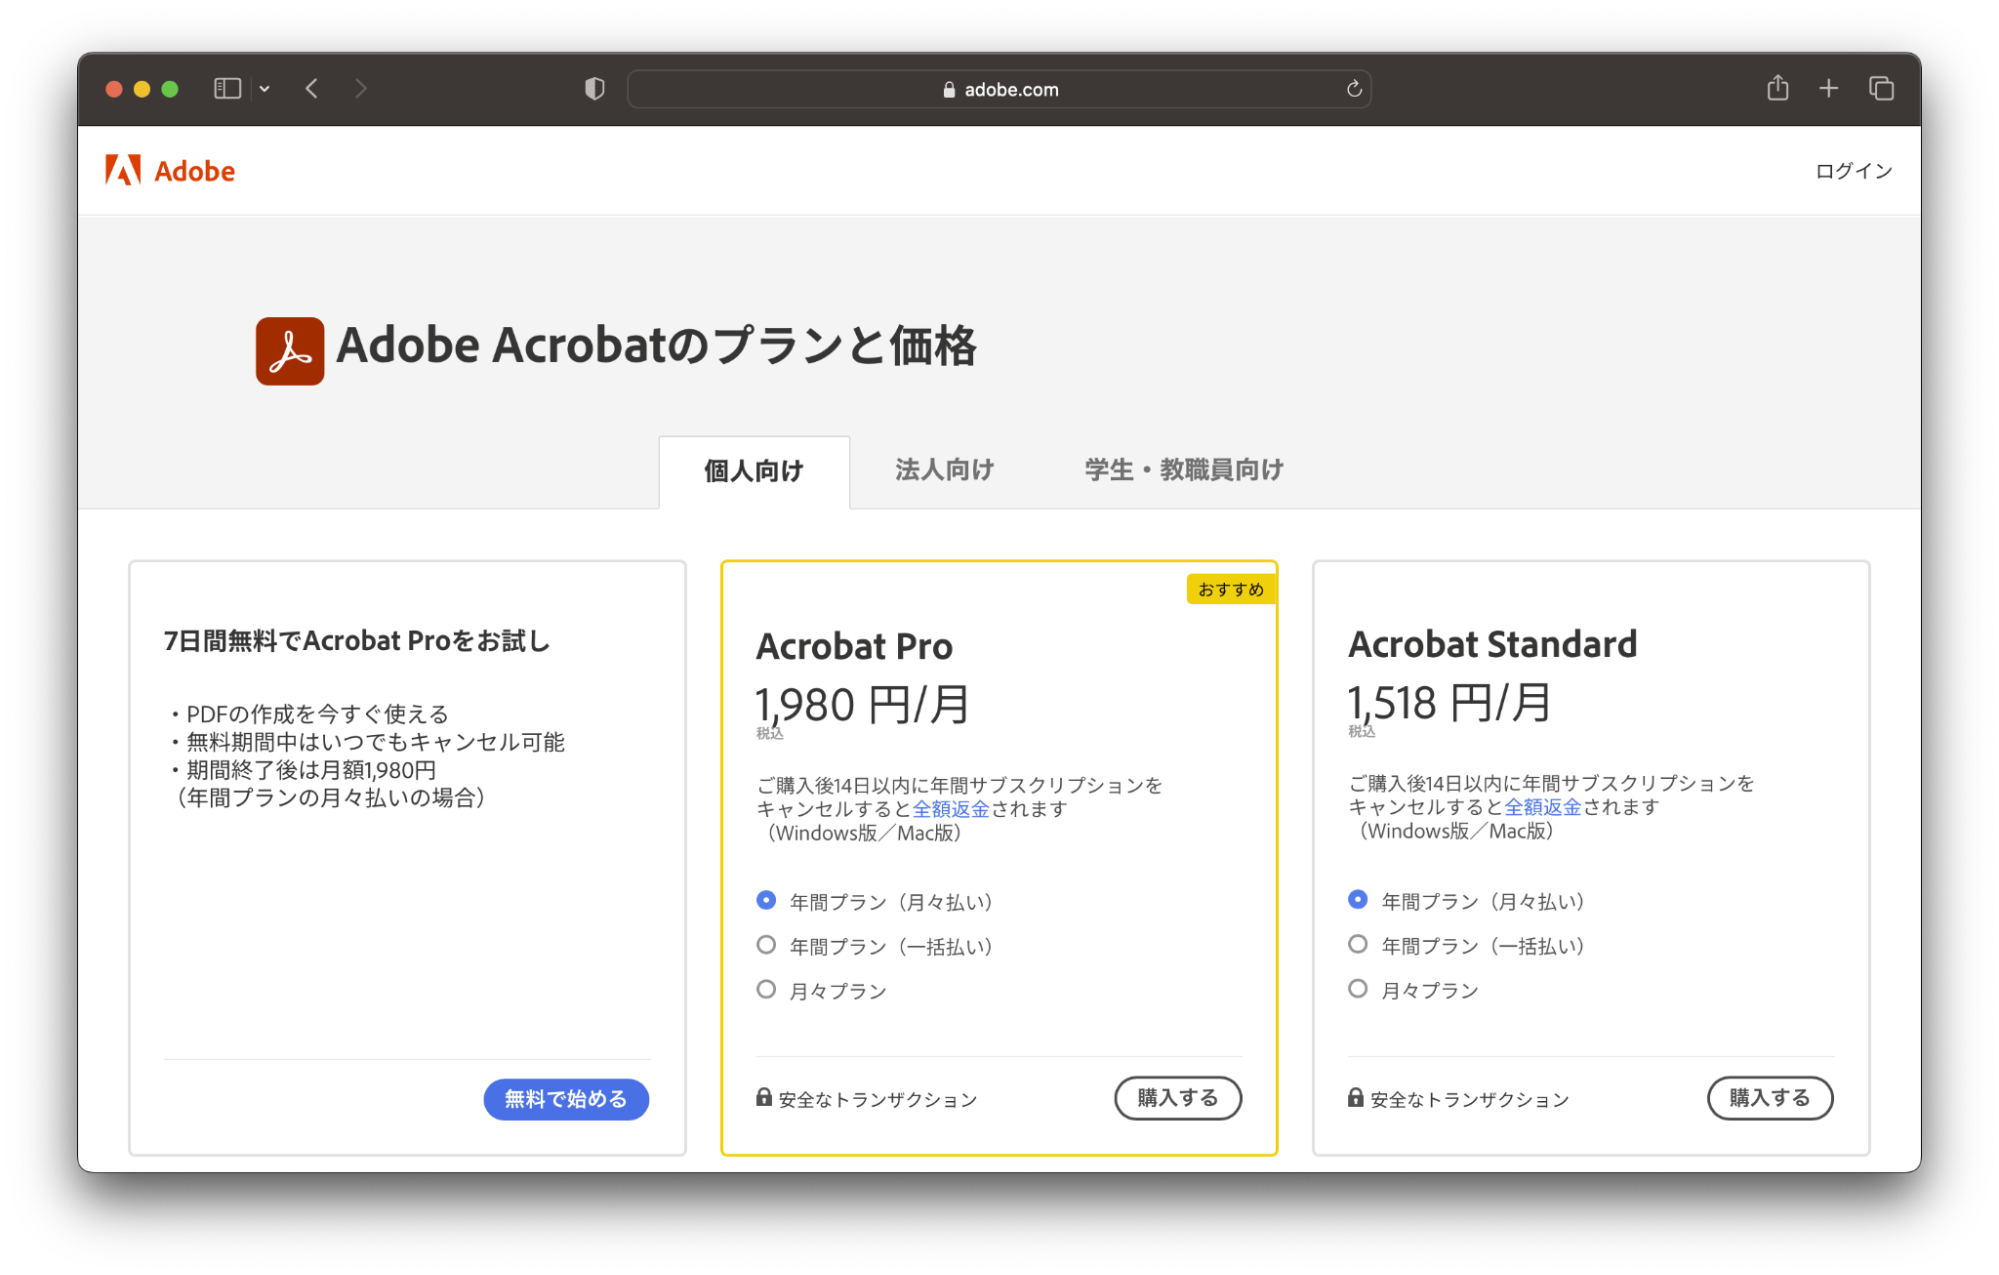Select the 個人向け tab

pyautogui.click(x=754, y=471)
